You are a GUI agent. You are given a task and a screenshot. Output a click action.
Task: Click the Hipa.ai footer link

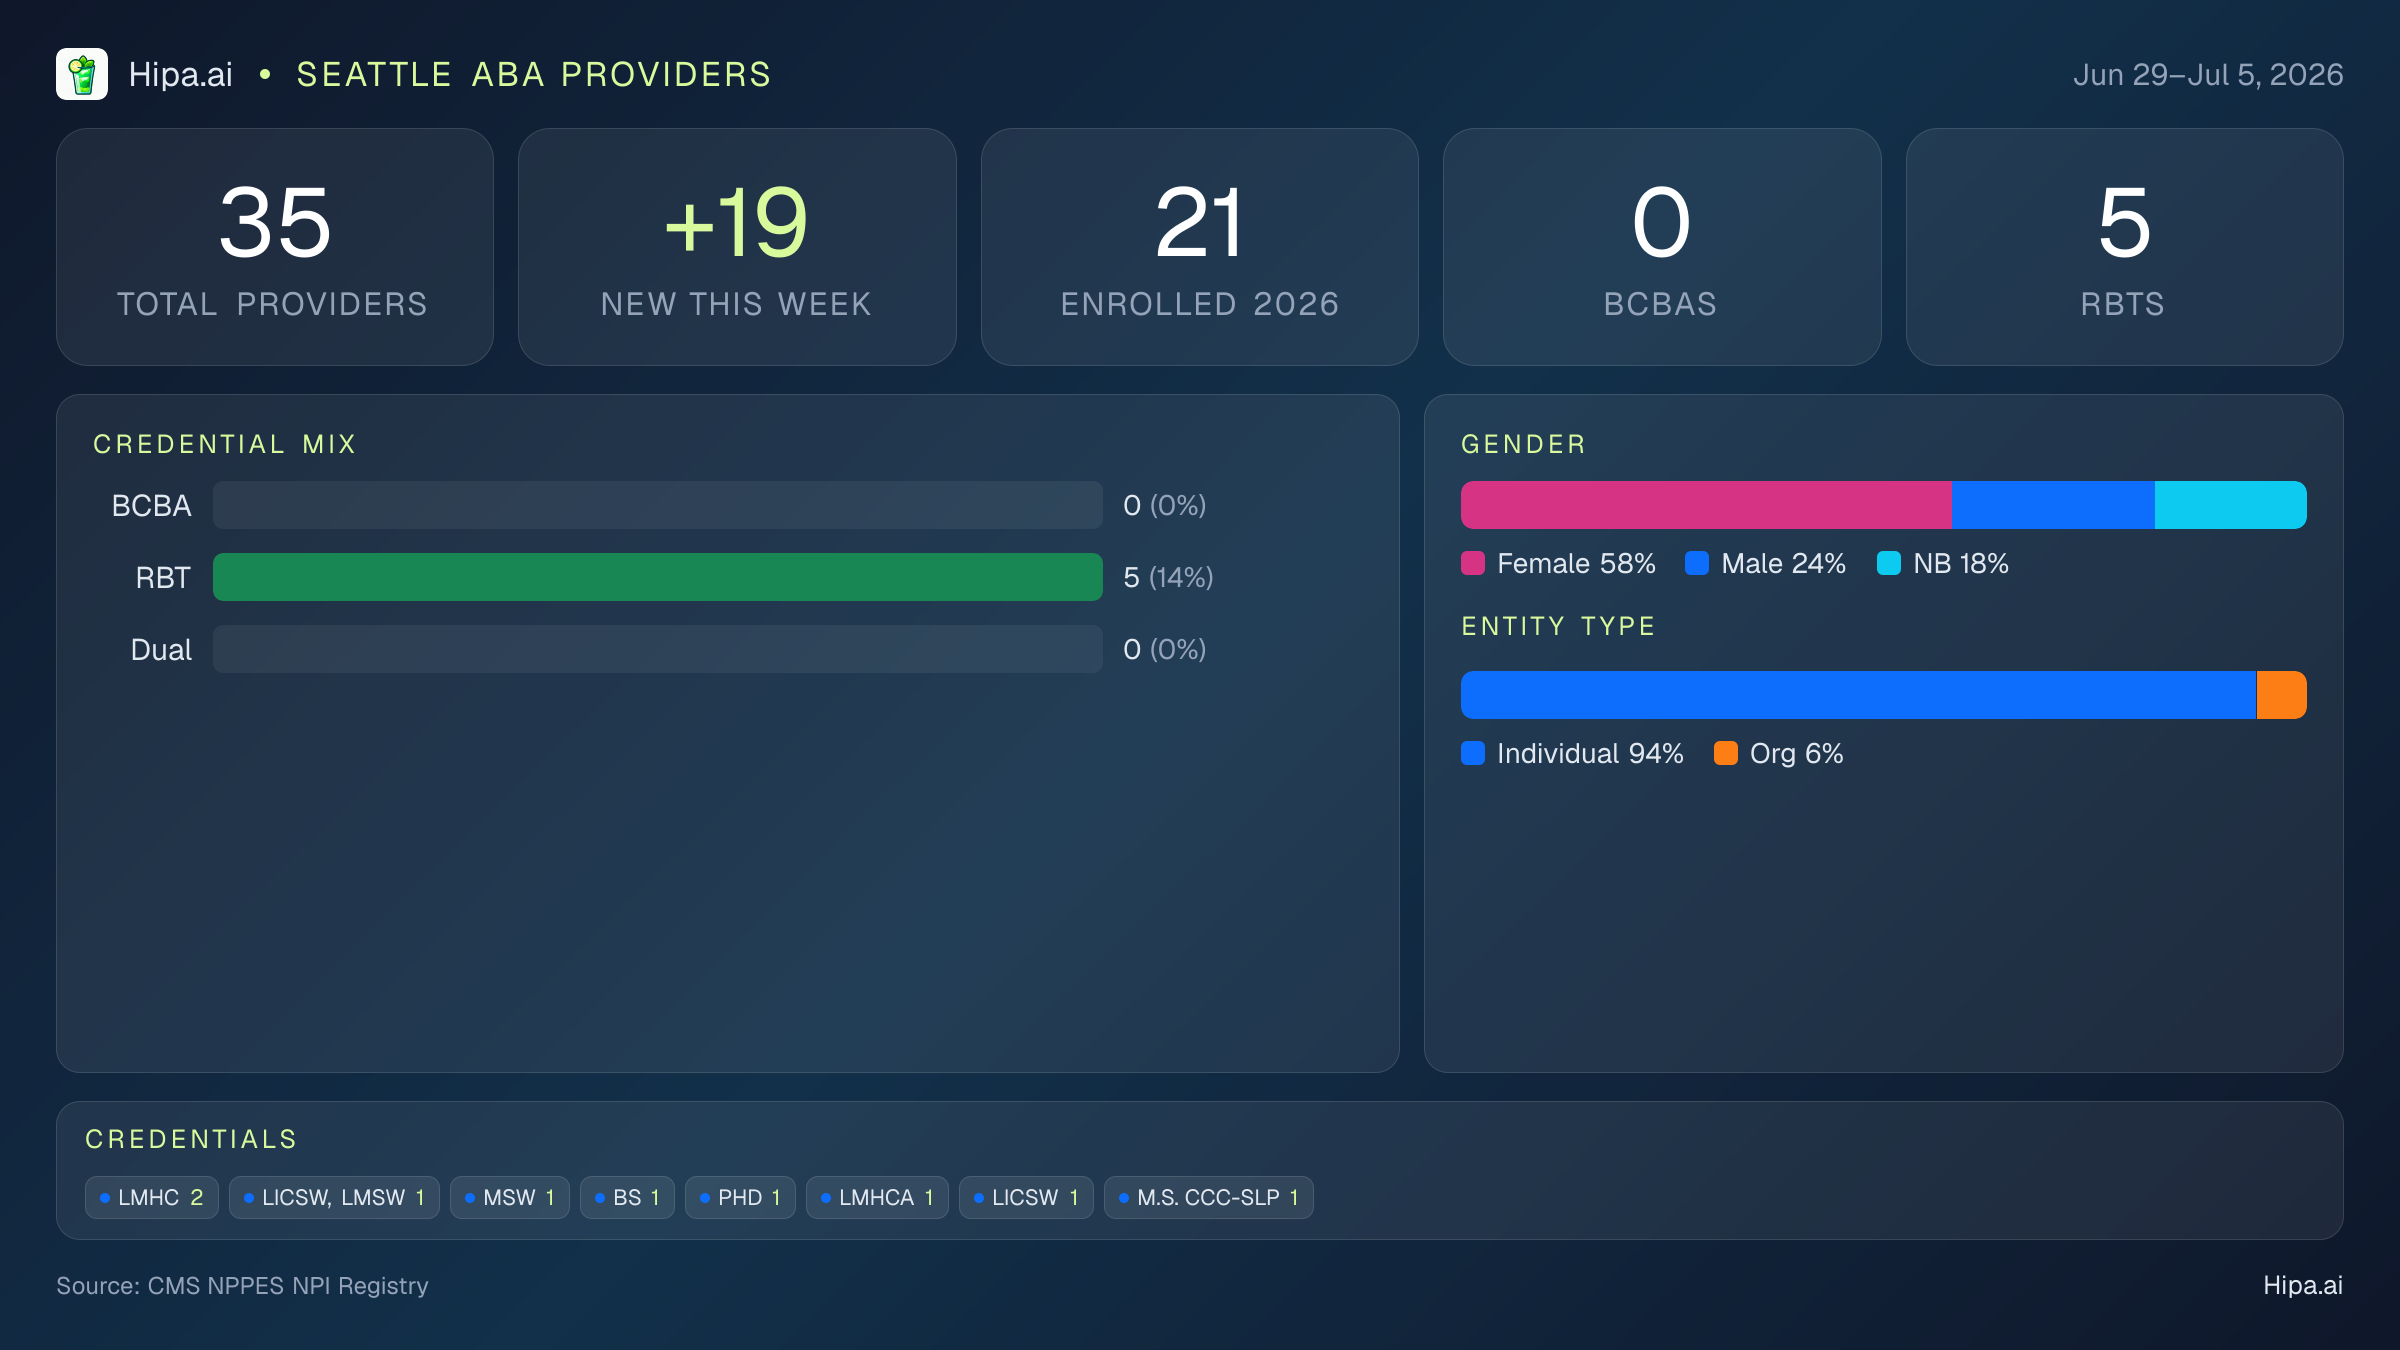click(2303, 1285)
